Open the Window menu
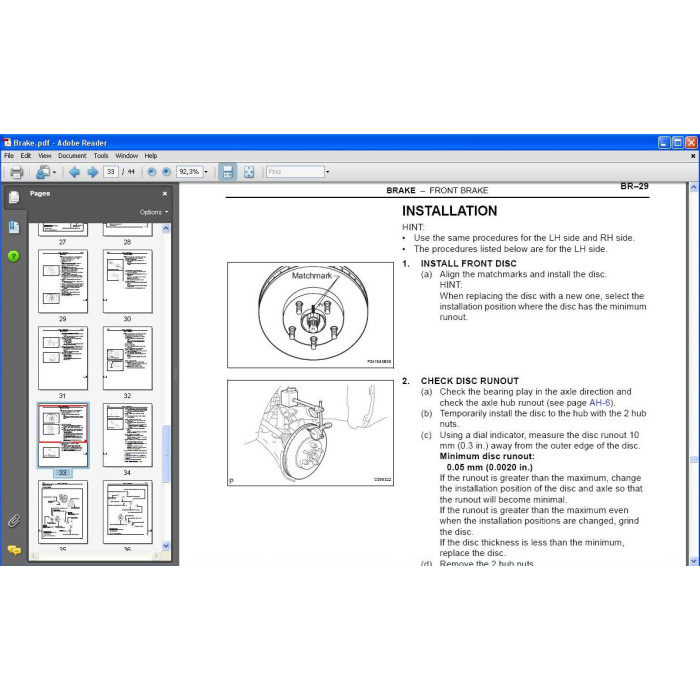The image size is (700, 700). [x=127, y=156]
